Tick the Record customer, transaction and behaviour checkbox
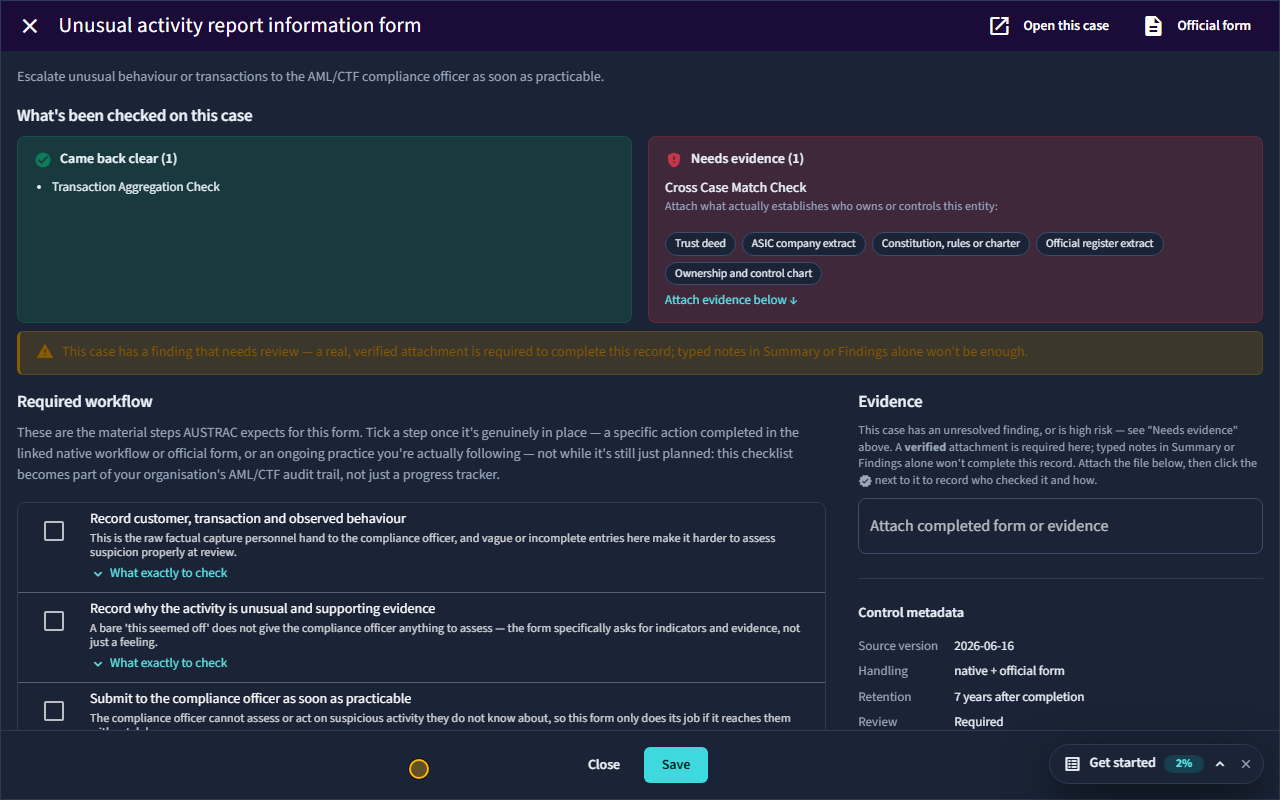The image size is (1280, 800). click(x=54, y=531)
